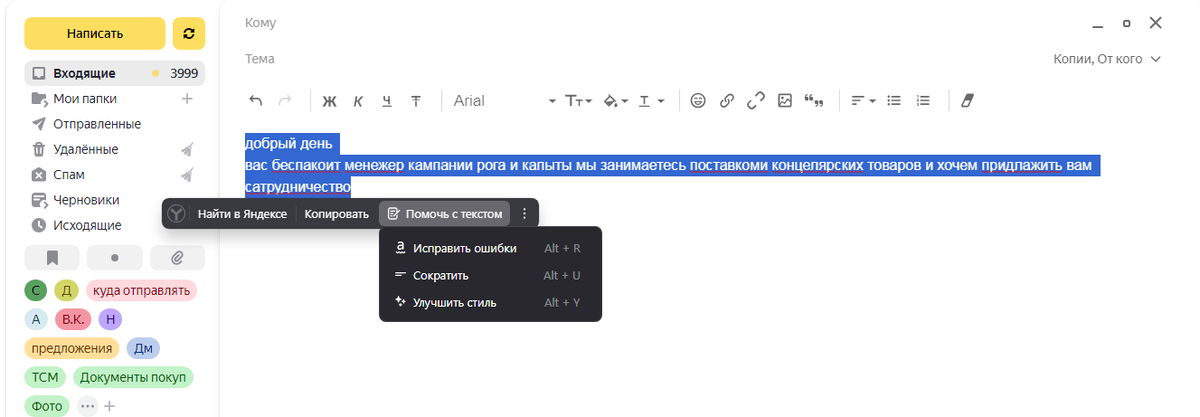Clear Спам folder with broom icon
Screen dimensions: 1200x417
[x=186, y=175]
